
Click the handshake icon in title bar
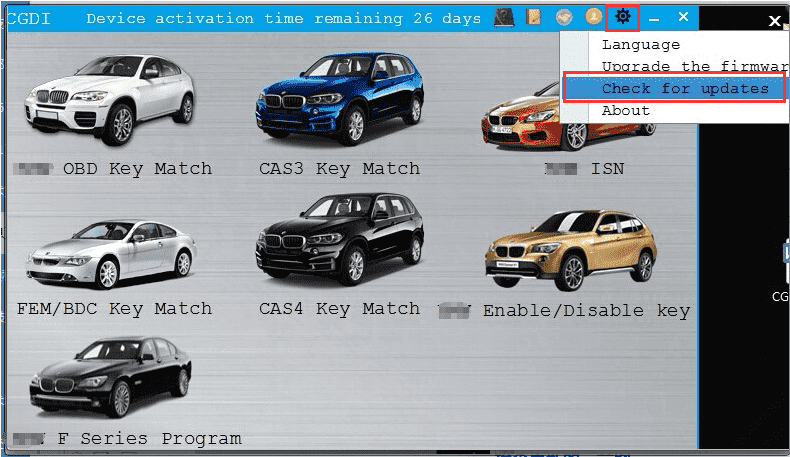(564, 18)
